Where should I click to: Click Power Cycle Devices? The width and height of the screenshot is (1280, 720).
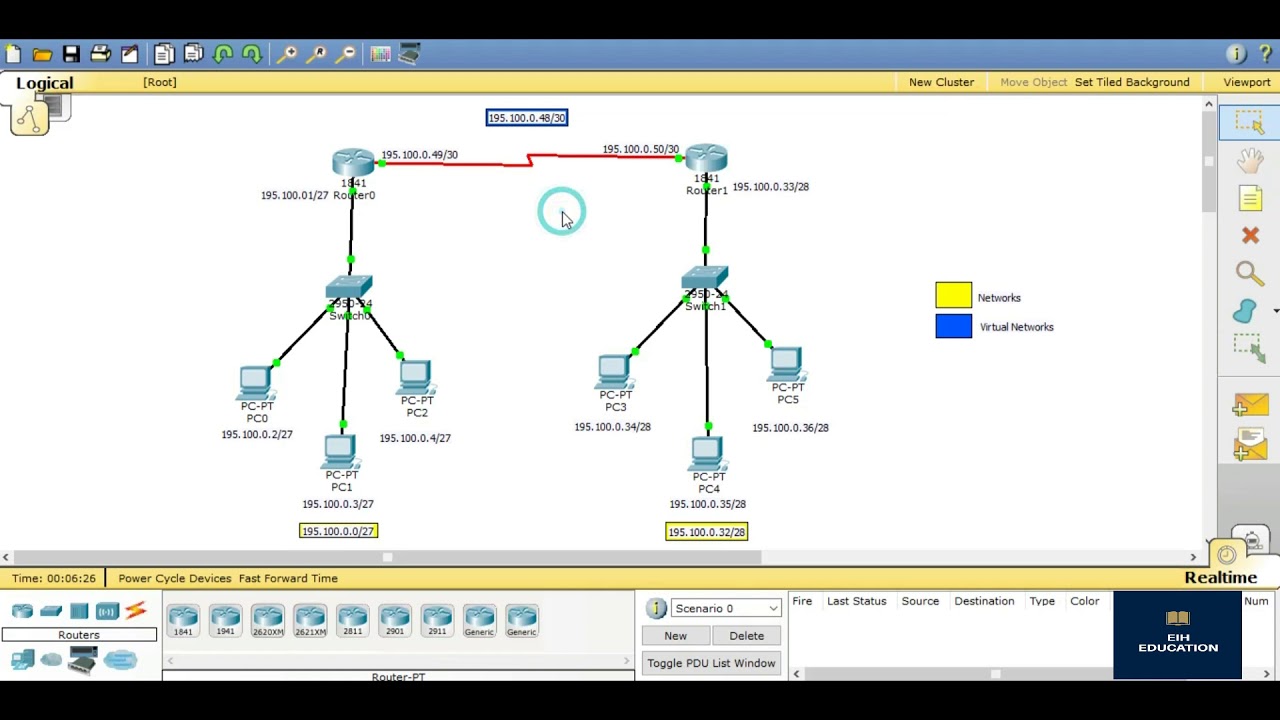tap(175, 578)
